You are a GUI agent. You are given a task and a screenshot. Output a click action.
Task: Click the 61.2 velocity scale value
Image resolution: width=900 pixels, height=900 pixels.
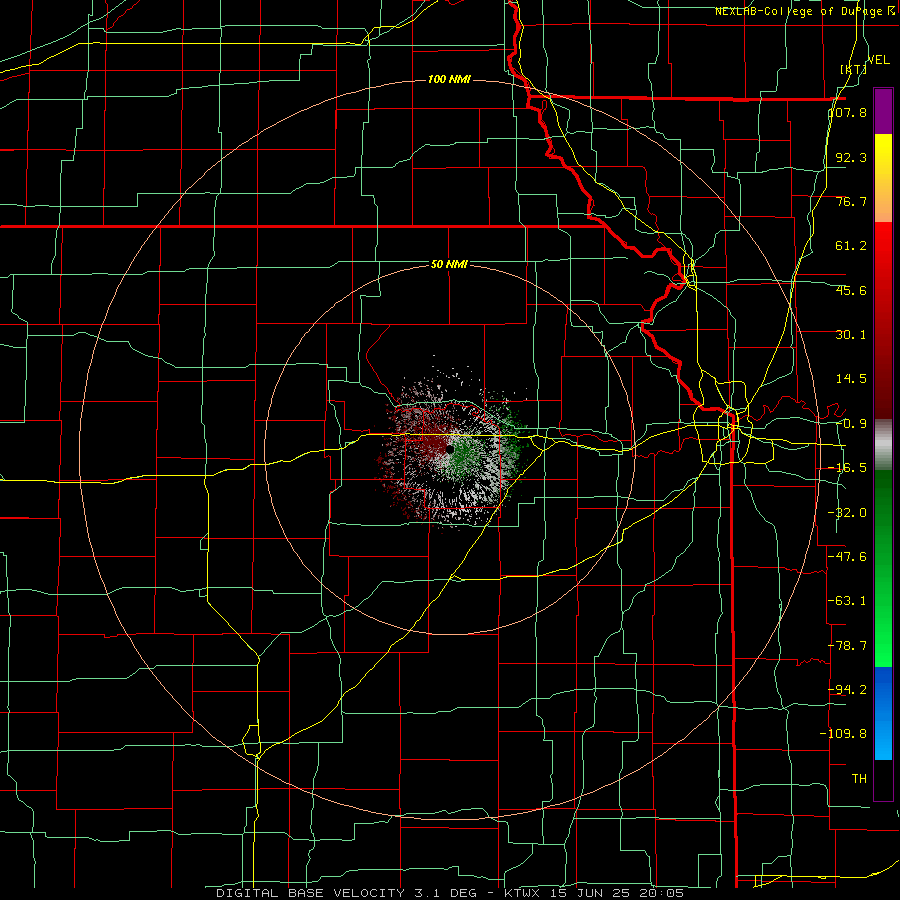[851, 246]
